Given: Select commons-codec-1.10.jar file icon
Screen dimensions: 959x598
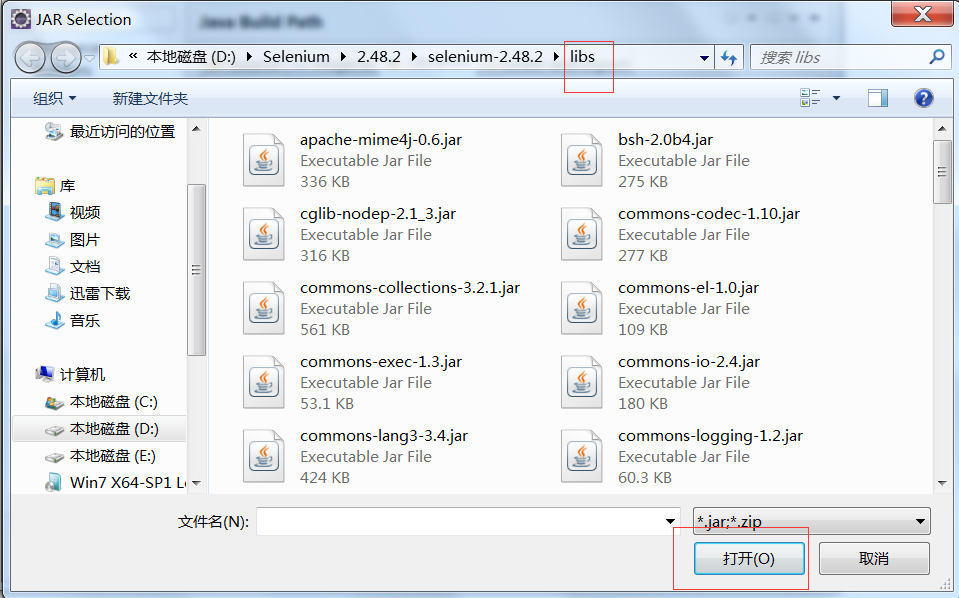Looking at the screenshot, I should point(582,234).
